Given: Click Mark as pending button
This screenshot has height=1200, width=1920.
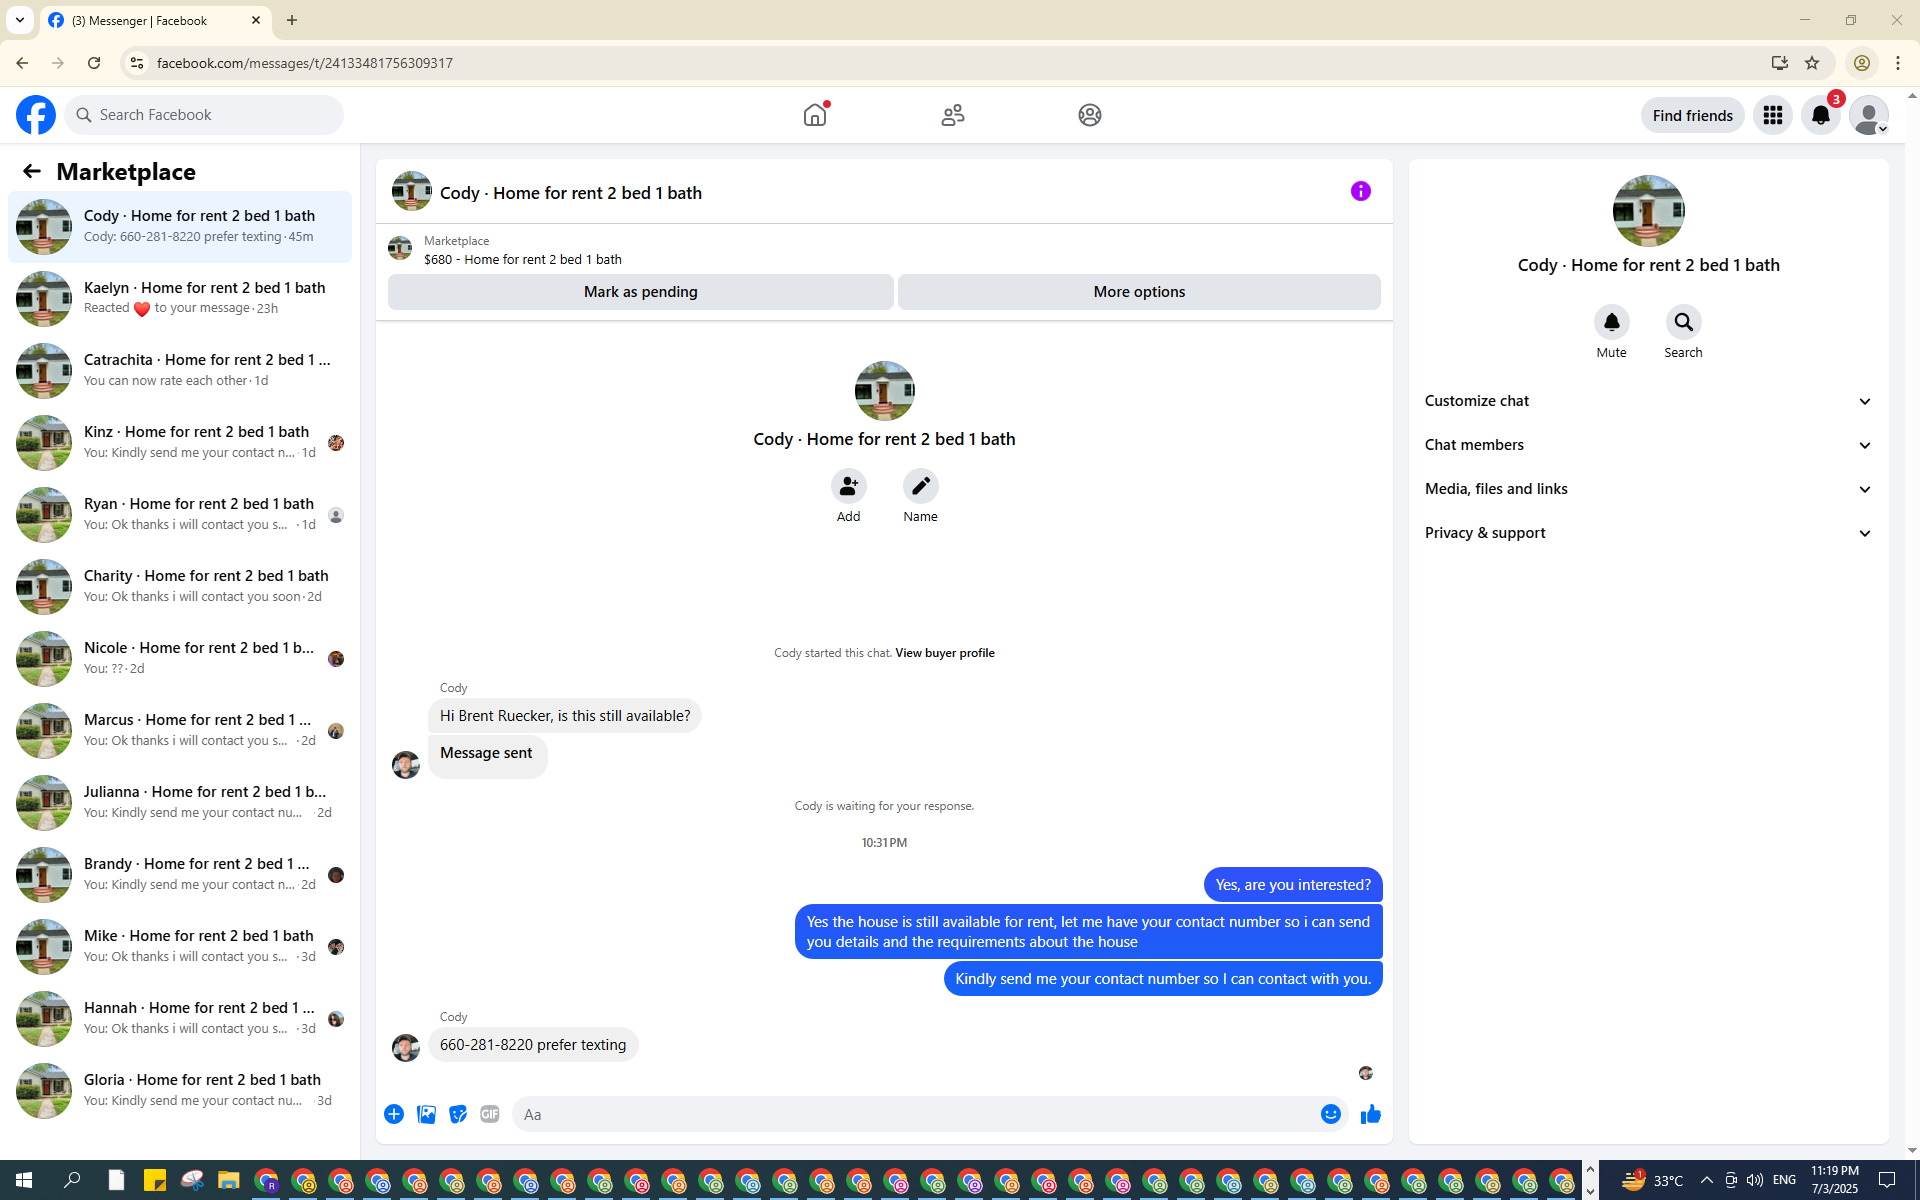Looking at the screenshot, I should pyautogui.click(x=640, y=292).
